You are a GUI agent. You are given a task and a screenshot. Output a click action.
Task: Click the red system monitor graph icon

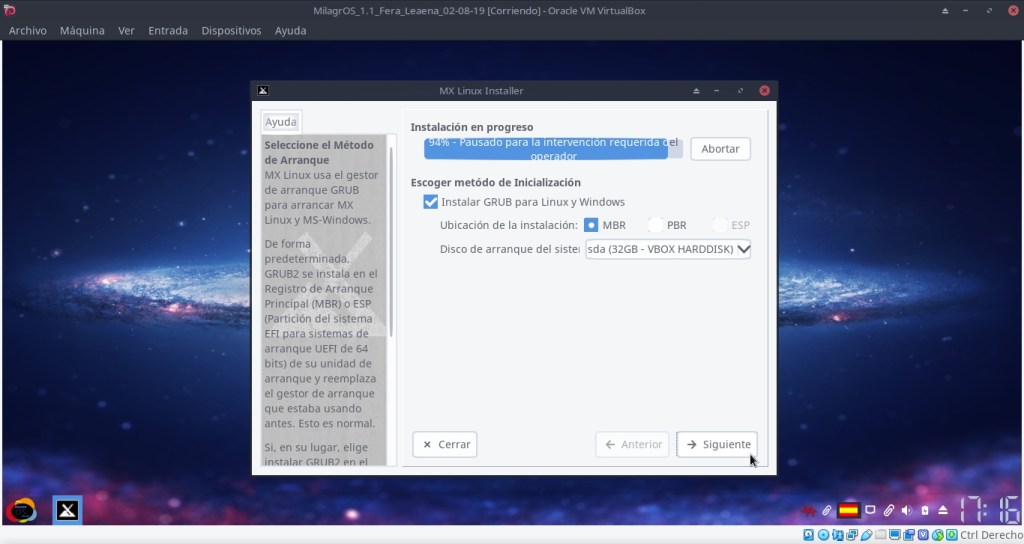pos(808,510)
